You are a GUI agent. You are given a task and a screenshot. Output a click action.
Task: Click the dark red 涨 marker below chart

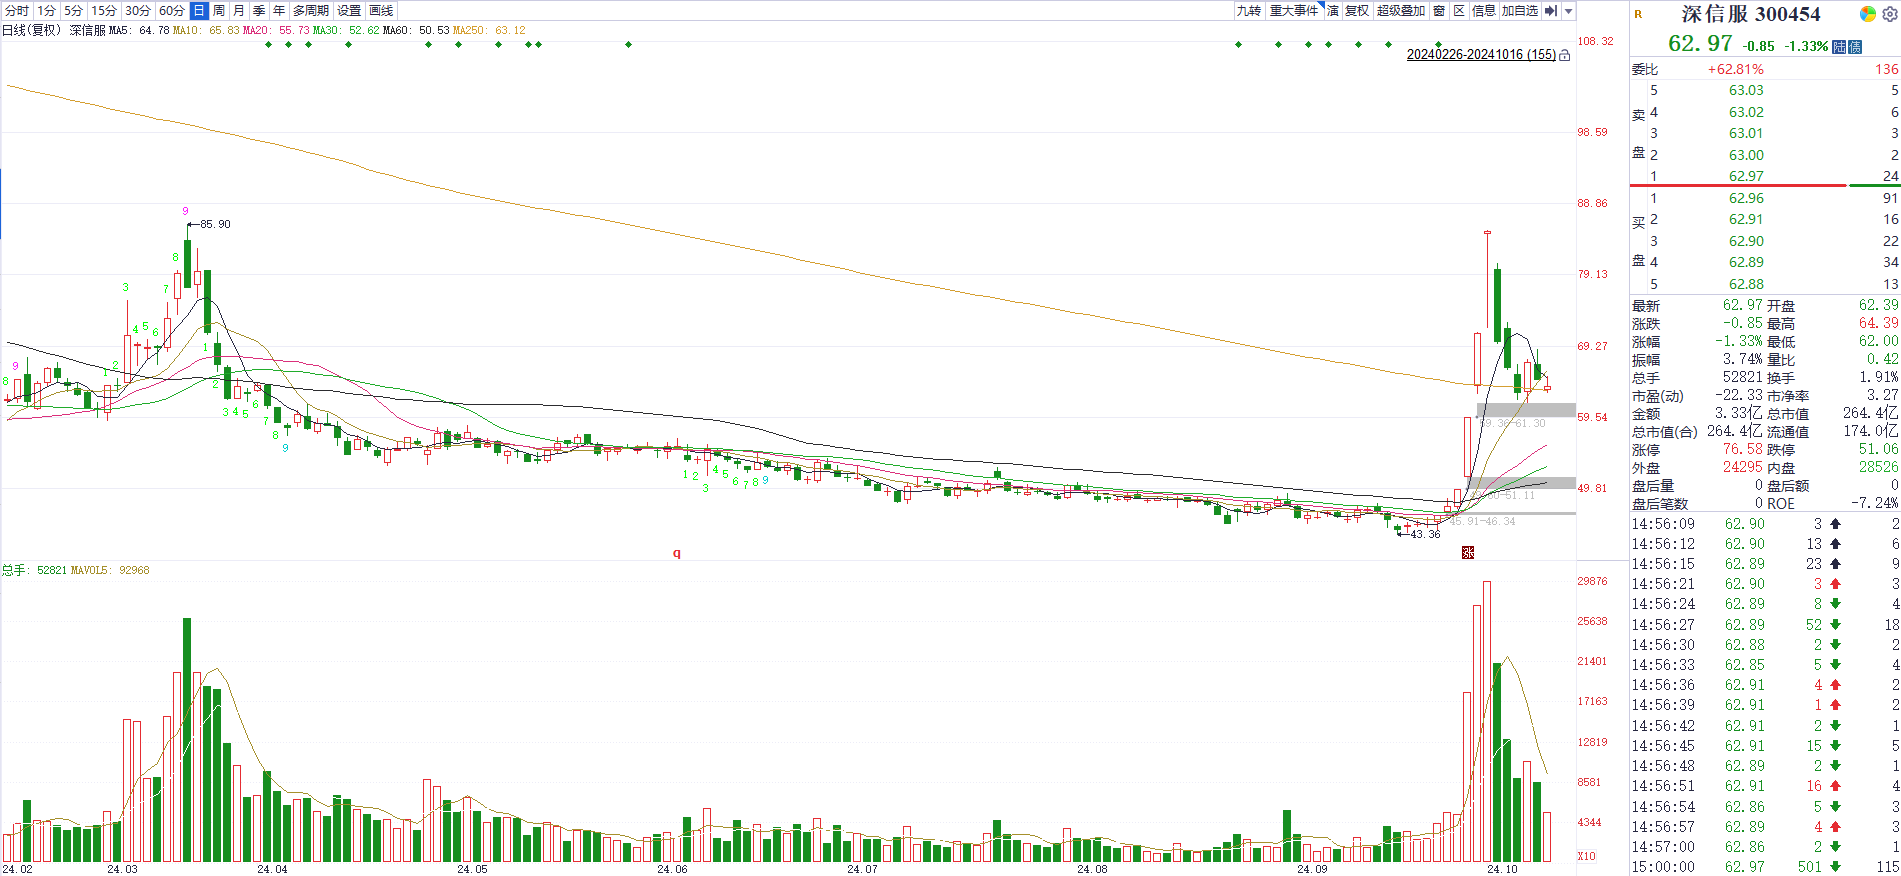[1468, 552]
